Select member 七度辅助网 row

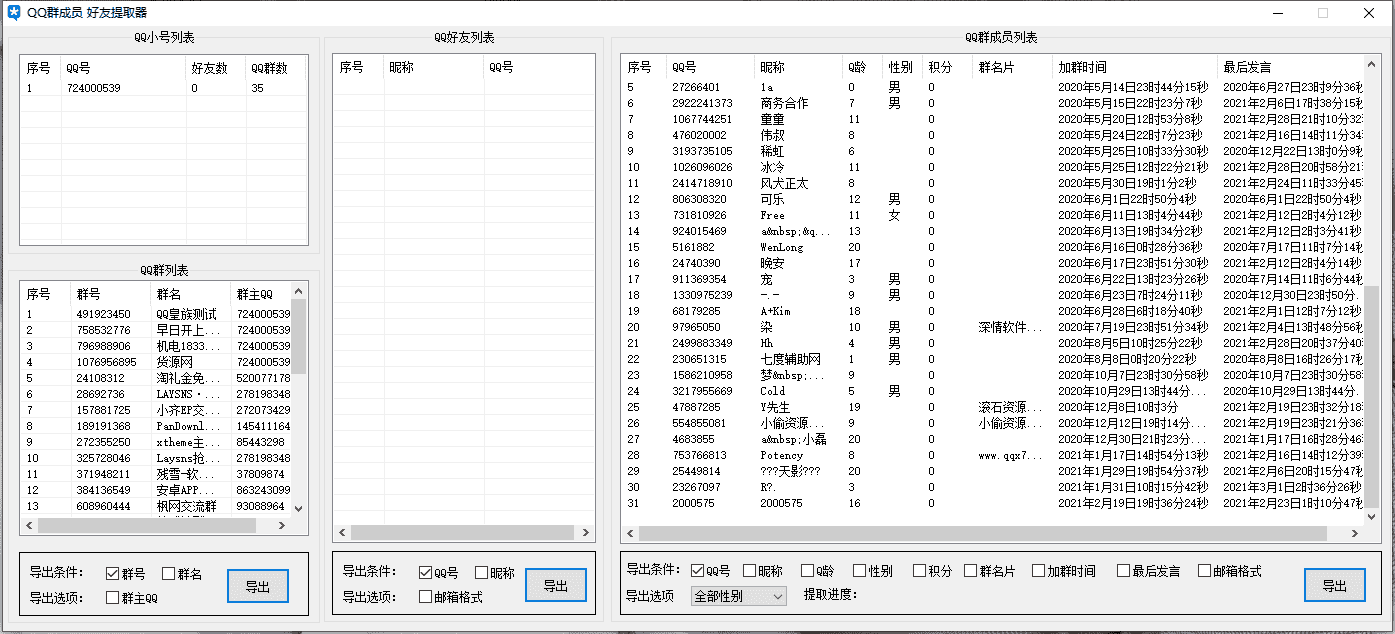[993, 359]
